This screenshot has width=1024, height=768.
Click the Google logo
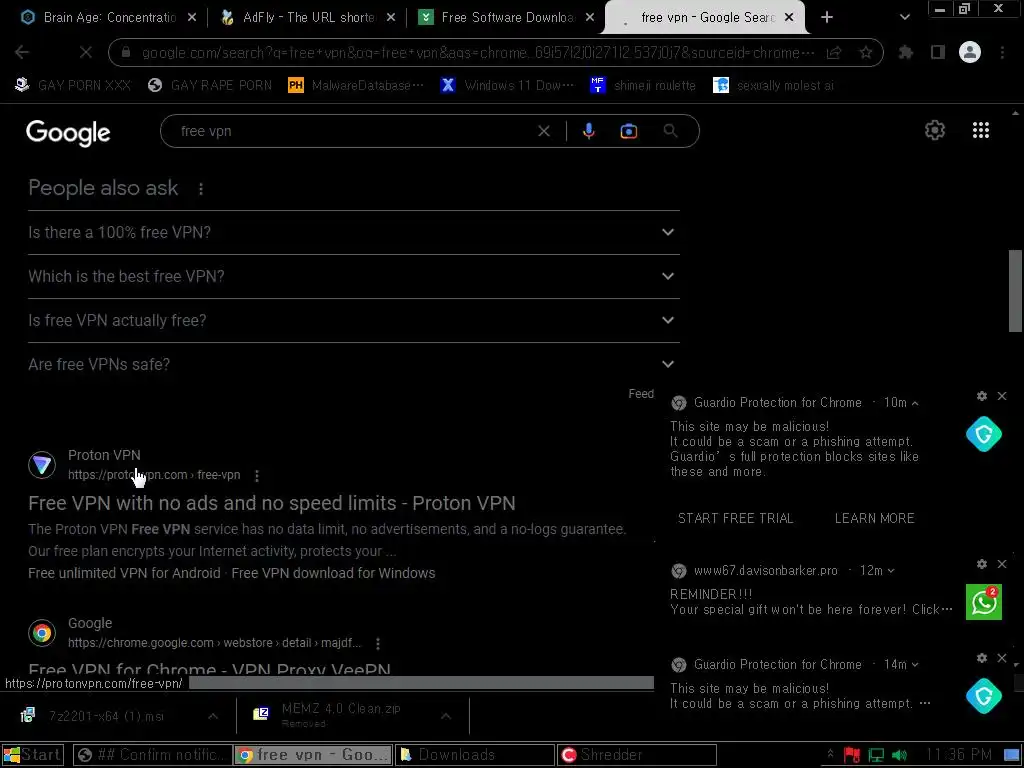[x=68, y=133]
